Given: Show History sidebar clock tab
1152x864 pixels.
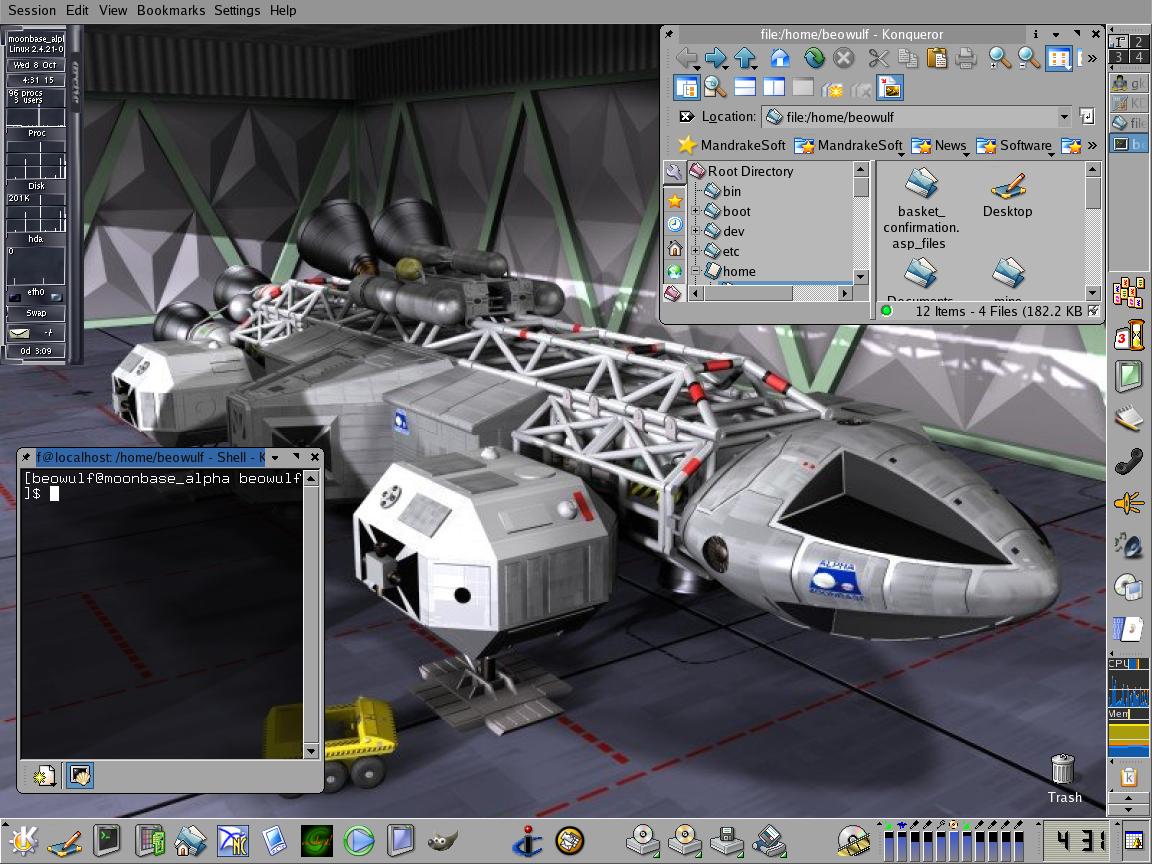Looking at the screenshot, I should (674, 224).
